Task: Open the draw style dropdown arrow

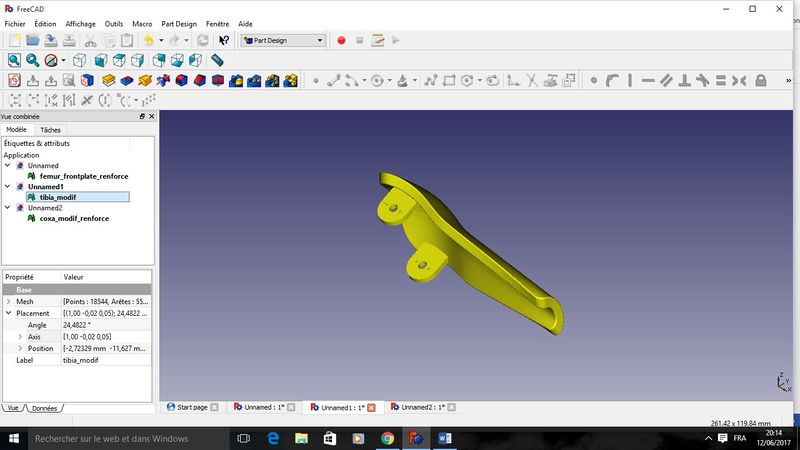Action: 63,60
